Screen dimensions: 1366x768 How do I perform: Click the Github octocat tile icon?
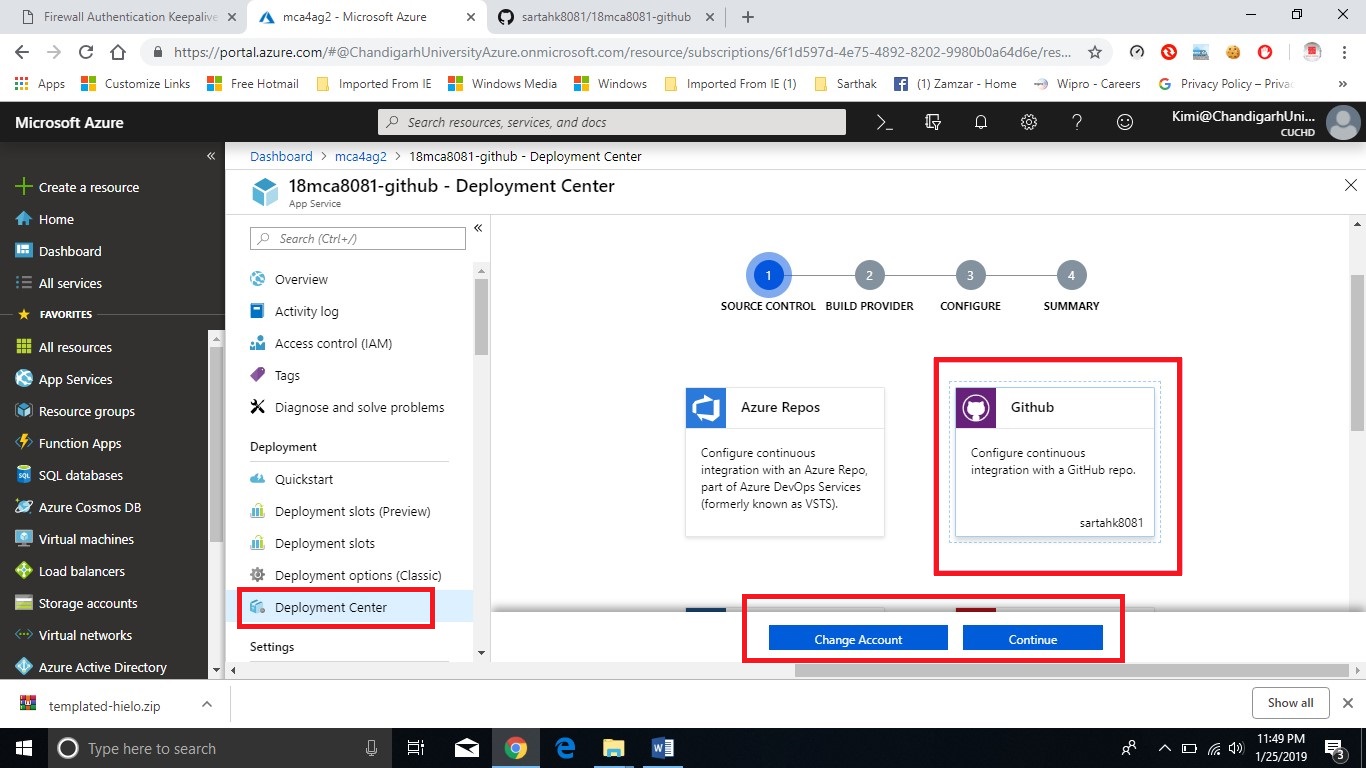point(976,408)
